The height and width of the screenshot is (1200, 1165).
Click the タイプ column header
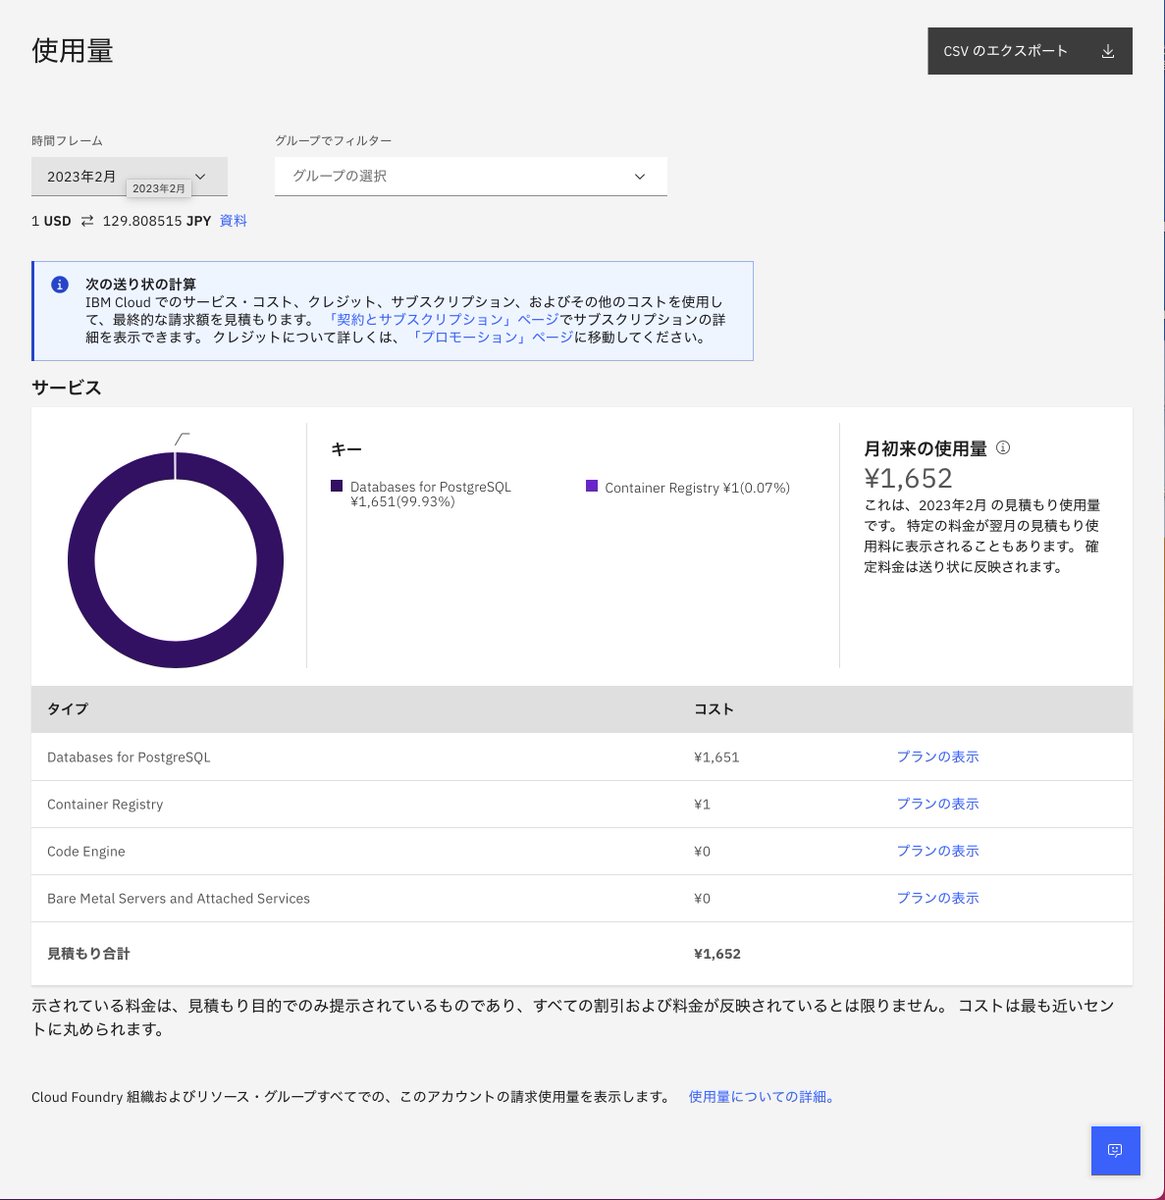[67, 709]
